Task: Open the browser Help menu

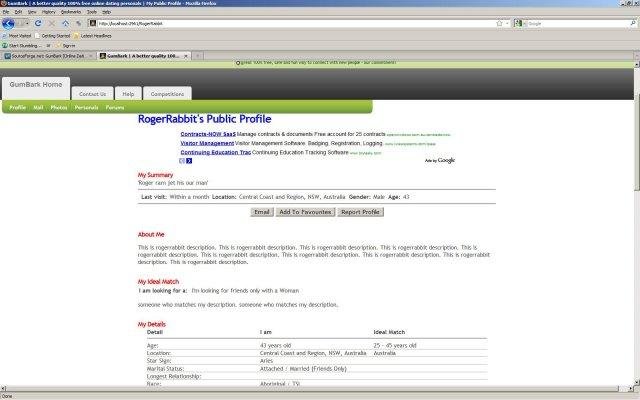Action: click(x=107, y=12)
